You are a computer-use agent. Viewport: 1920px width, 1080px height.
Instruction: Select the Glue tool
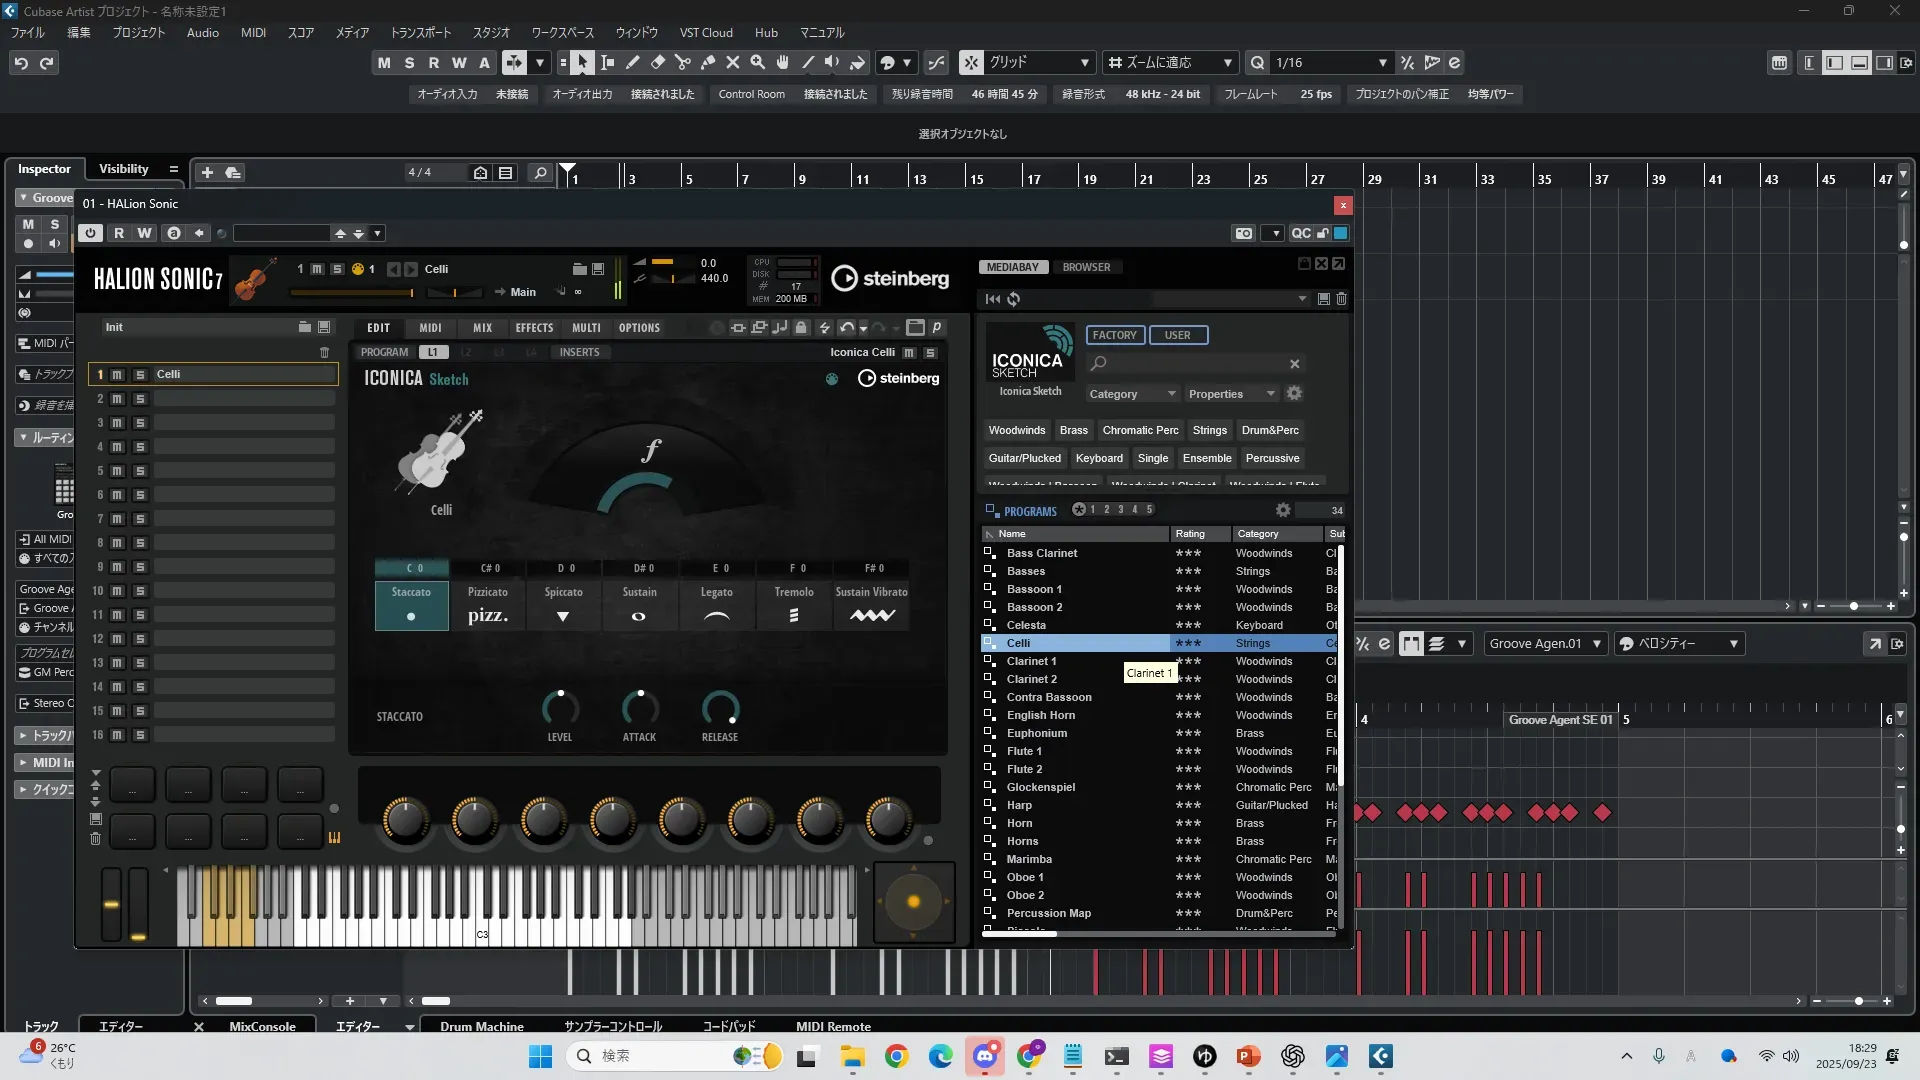click(x=707, y=63)
